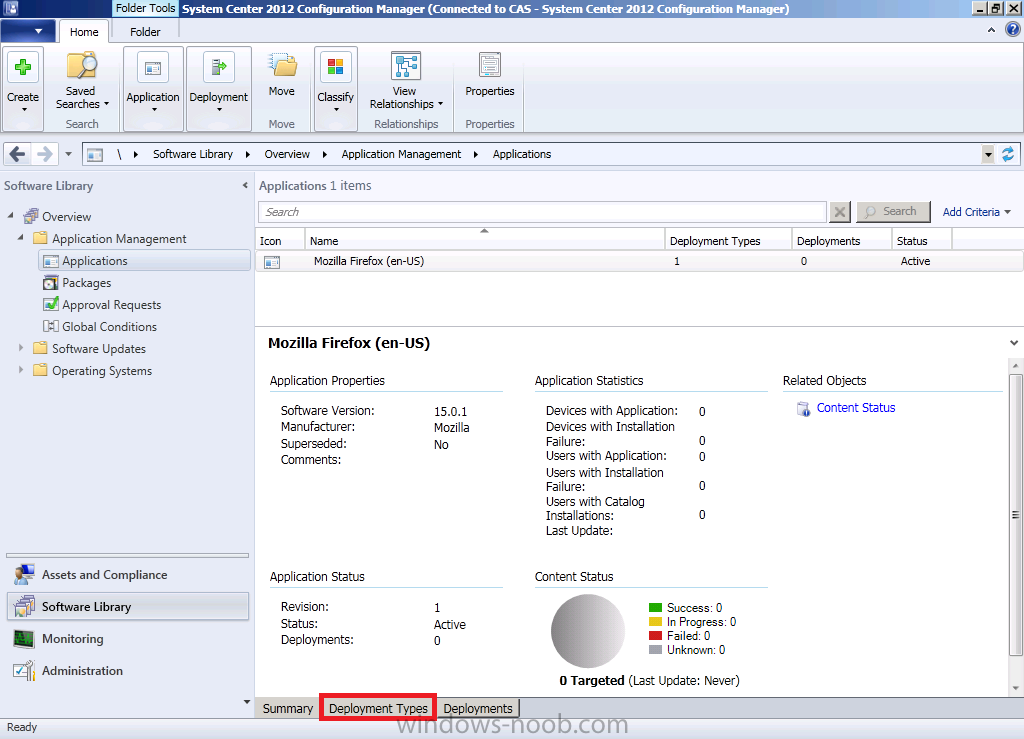Select the Mozilla Firefox (en-US) row
1024x739 pixels.
(639, 261)
